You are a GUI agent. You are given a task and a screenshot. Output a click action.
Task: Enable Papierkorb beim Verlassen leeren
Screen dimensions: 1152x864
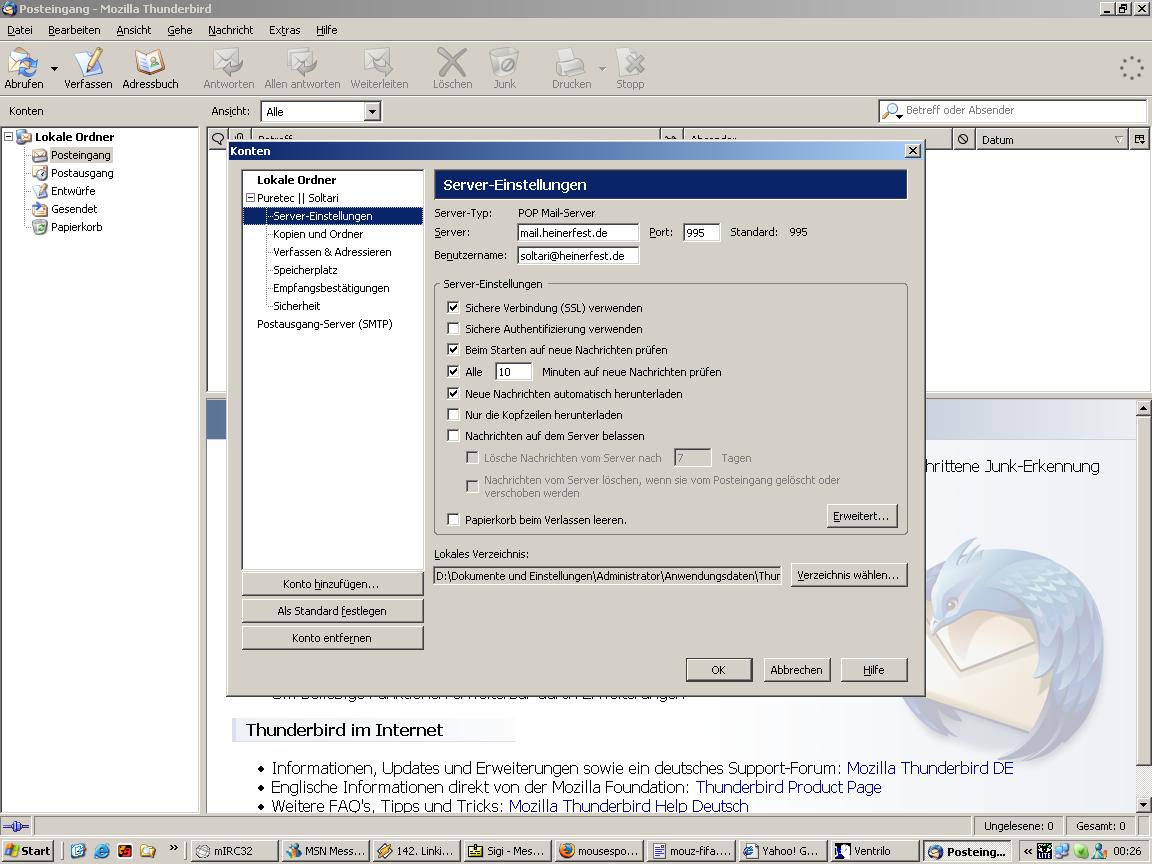(453, 519)
